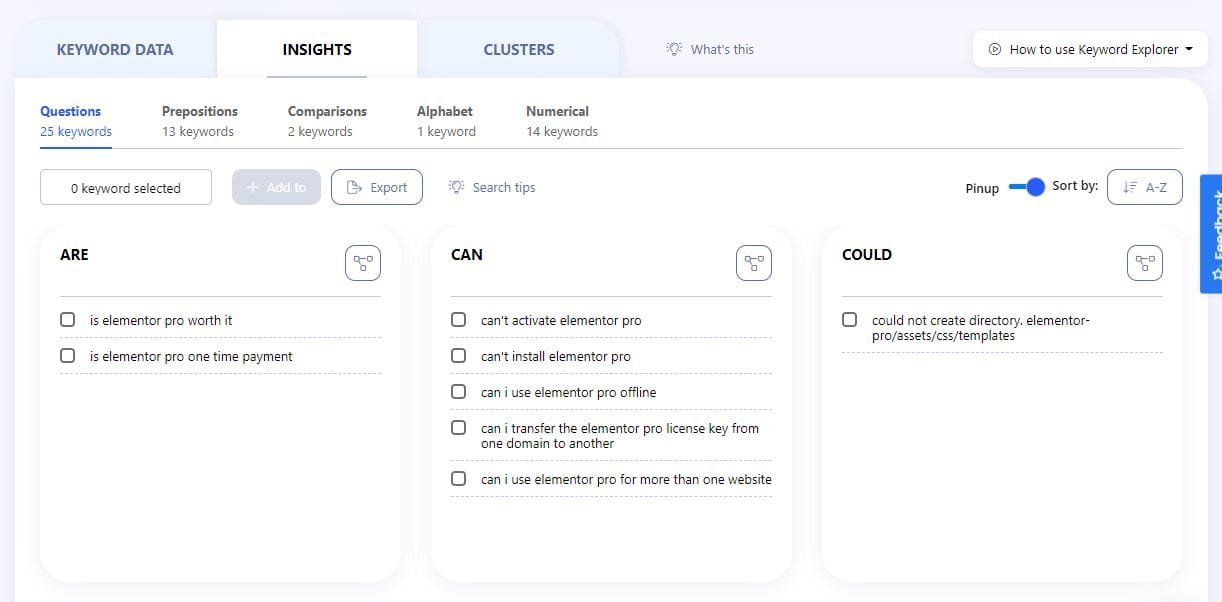Select 'can't activate elementor pro' checkbox

[x=458, y=320]
